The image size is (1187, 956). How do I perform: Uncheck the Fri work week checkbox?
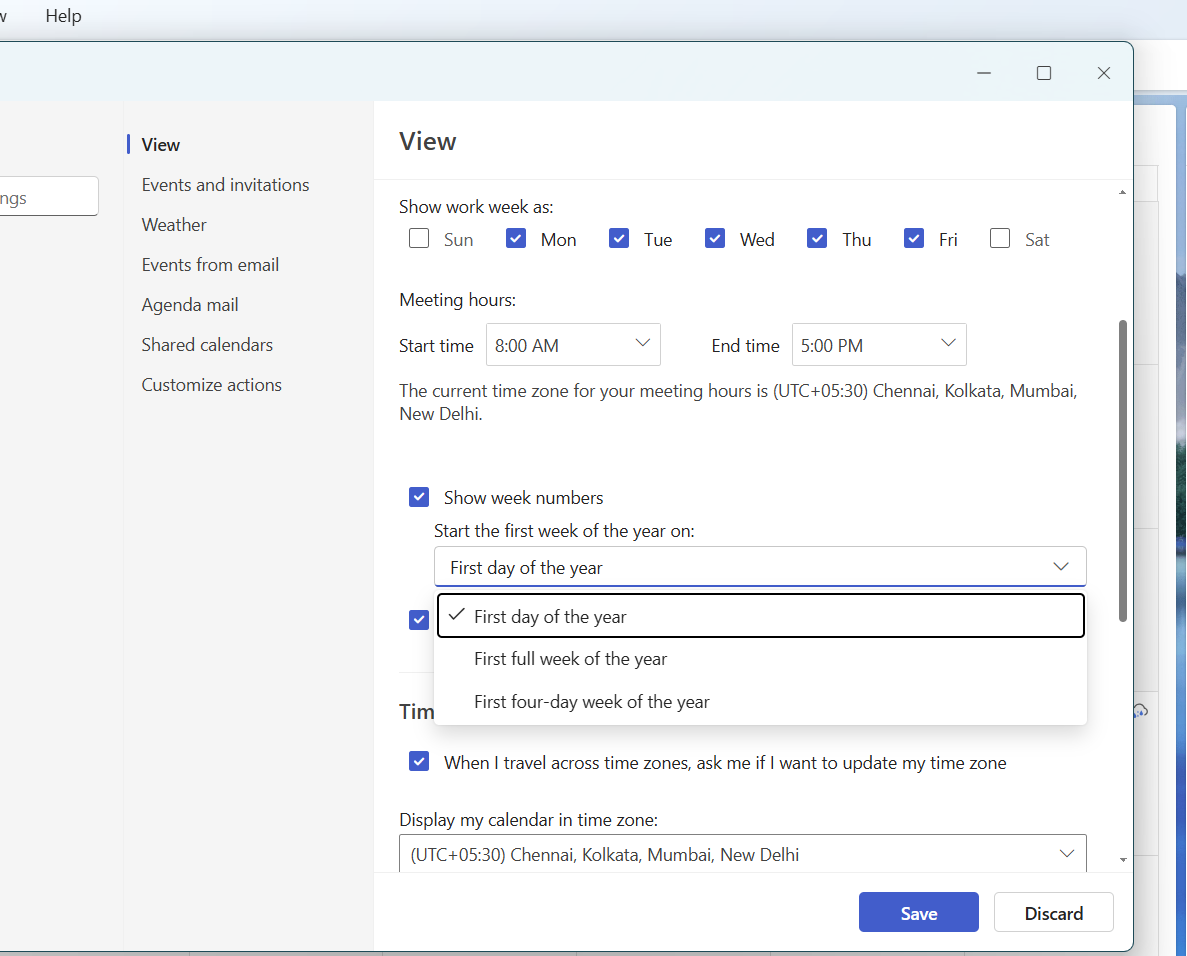[x=914, y=238]
